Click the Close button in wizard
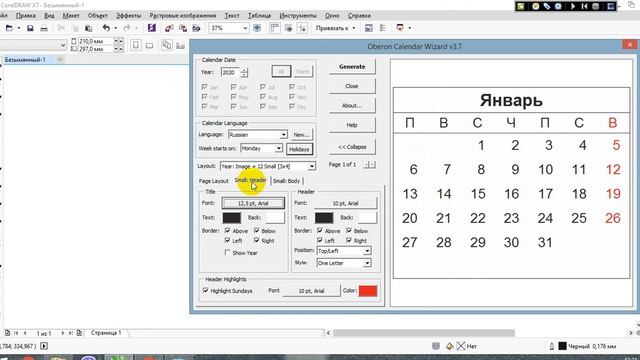The height and width of the screenshot is (360, 640). click(x=352, y=86)
